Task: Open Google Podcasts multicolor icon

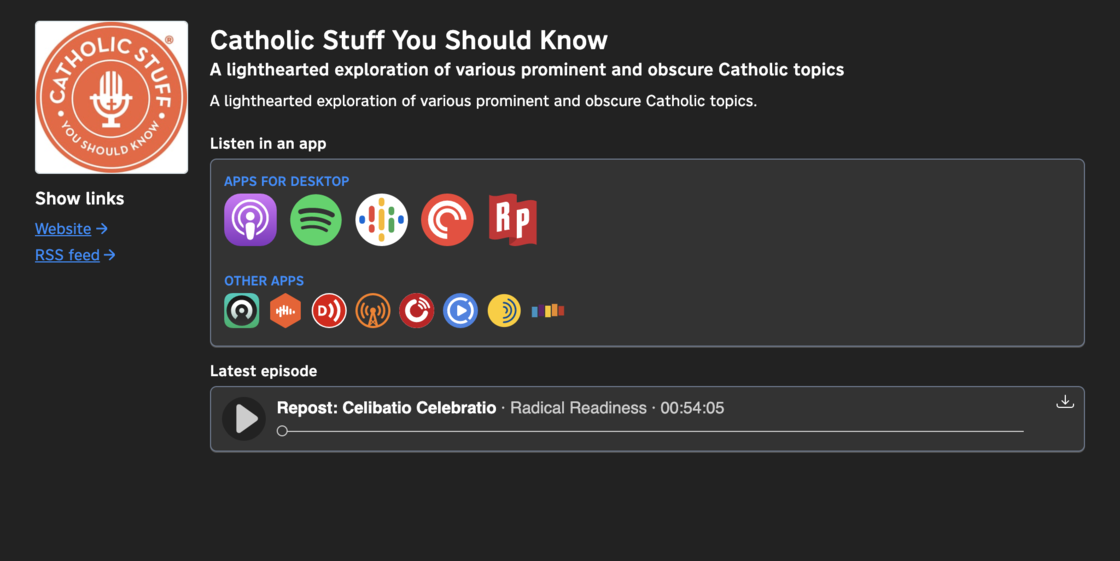Action: coord(381,220)
